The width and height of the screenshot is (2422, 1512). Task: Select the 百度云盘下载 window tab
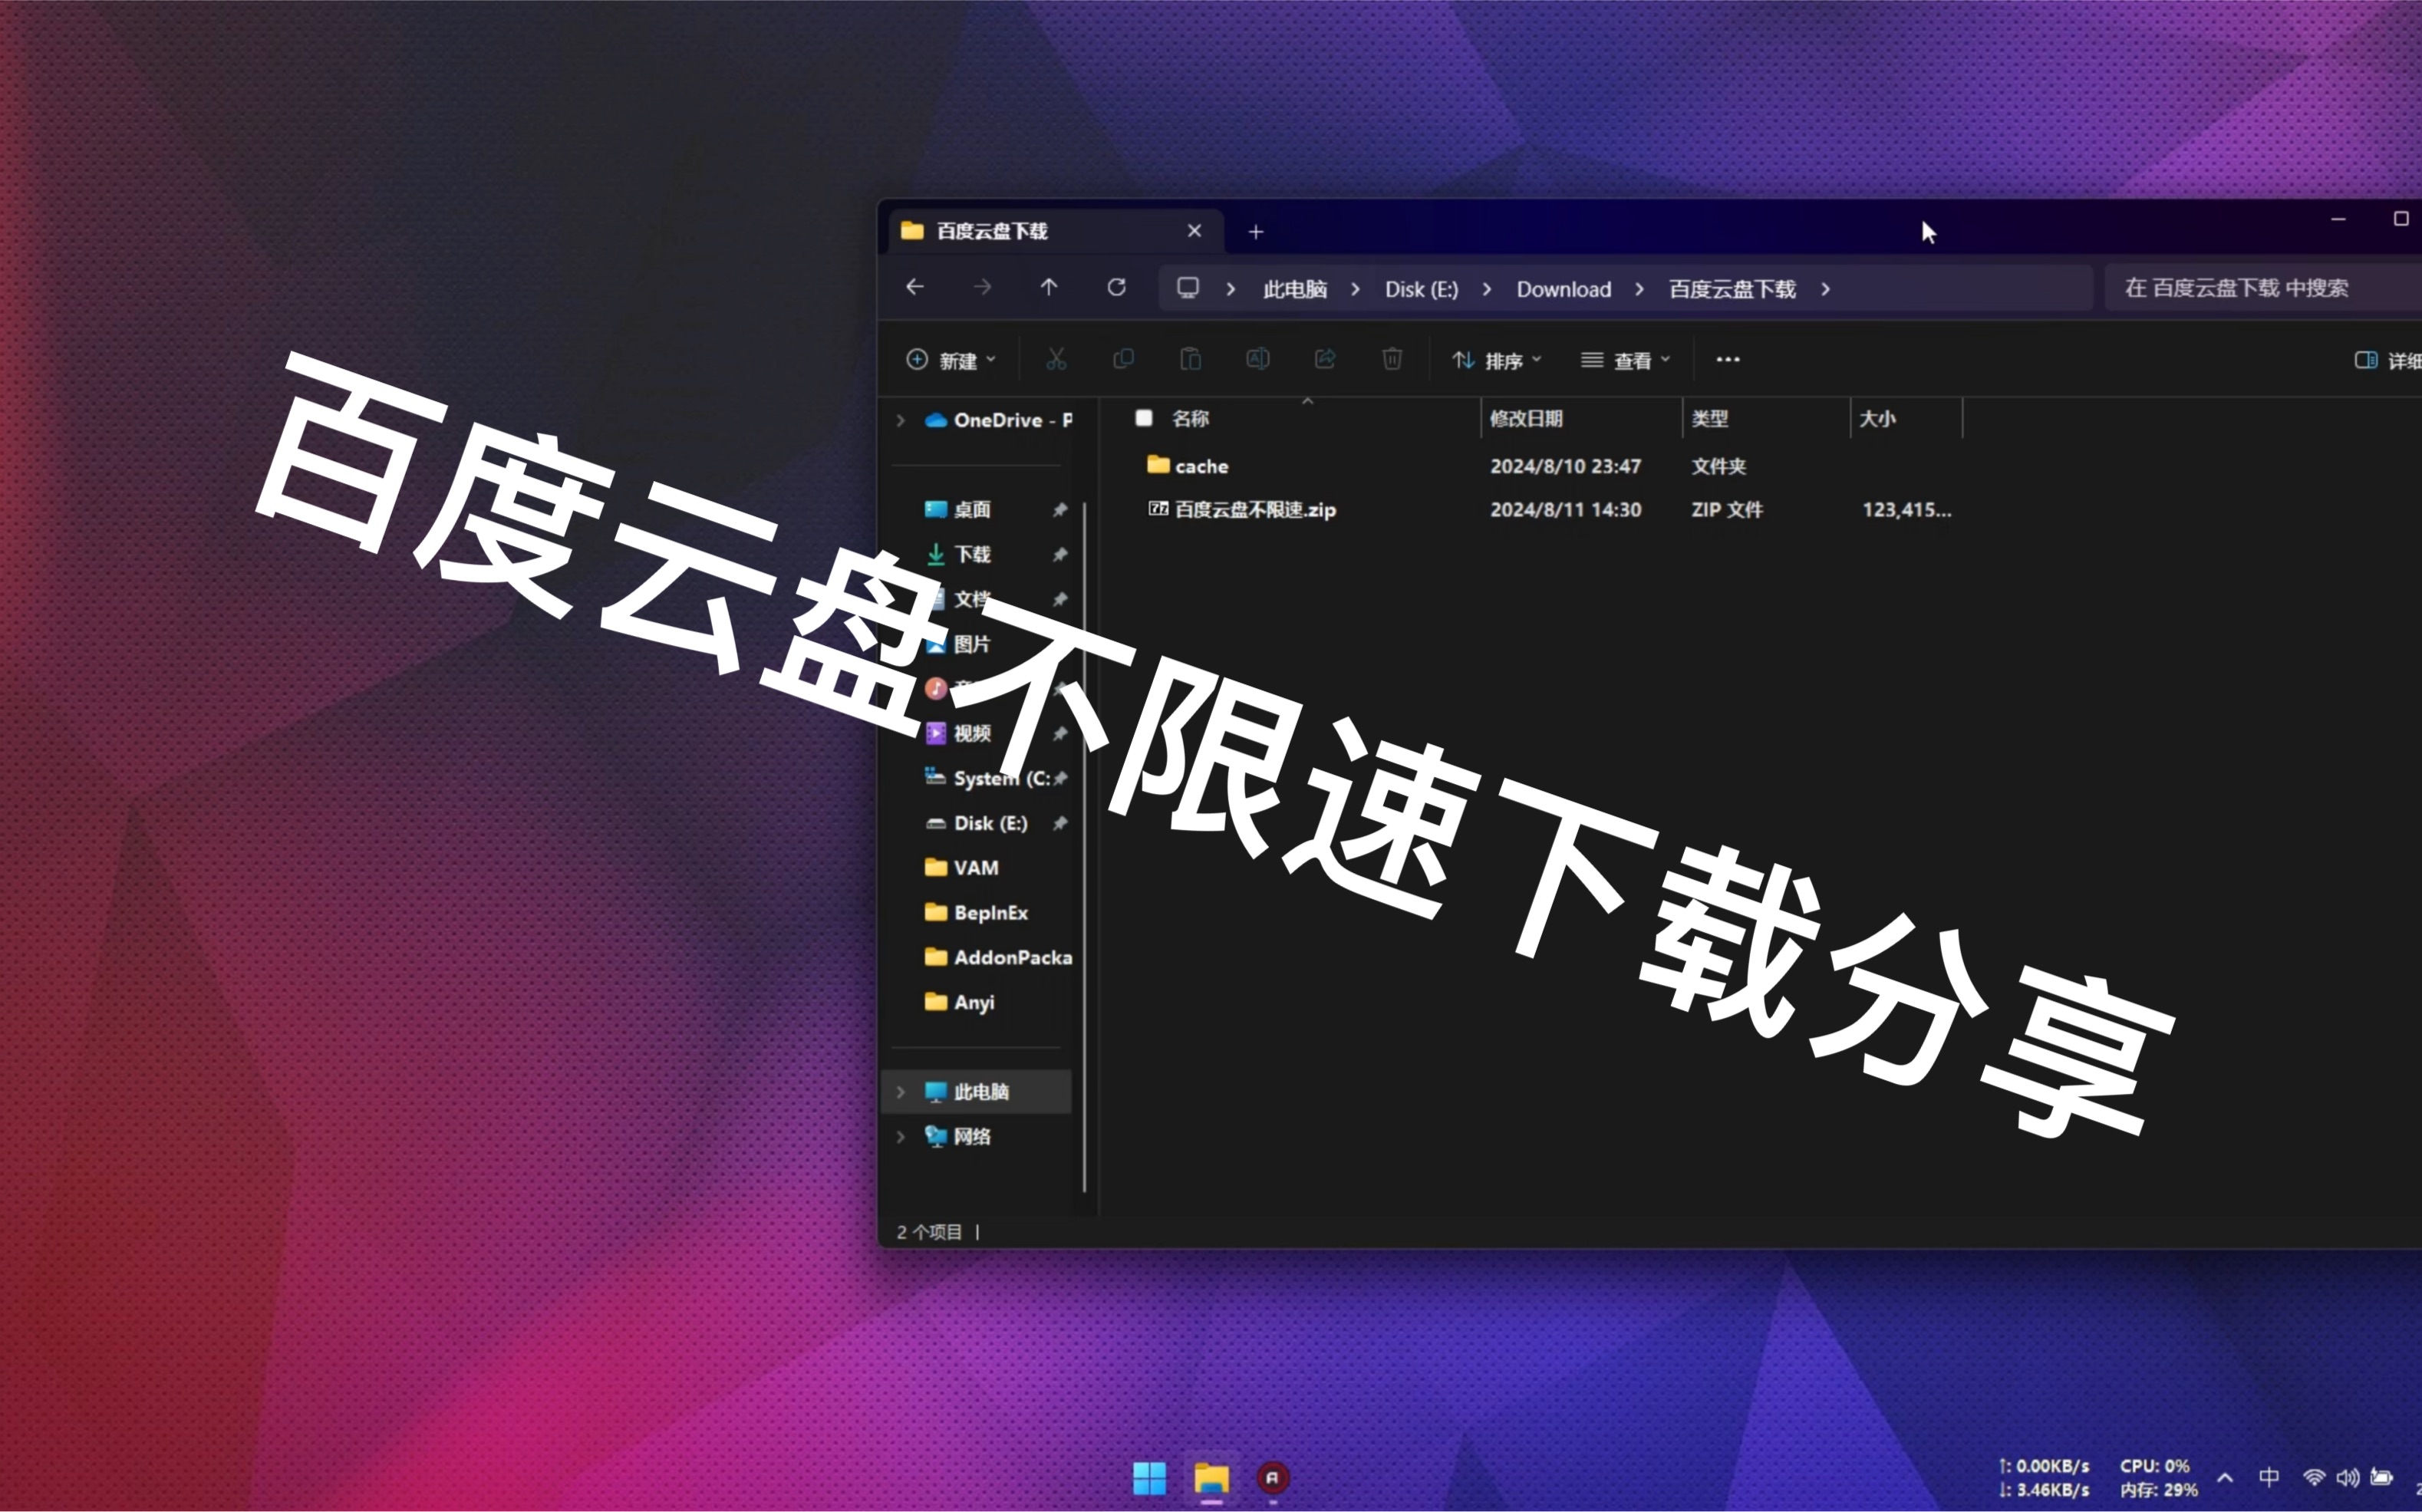point(1054,231)
